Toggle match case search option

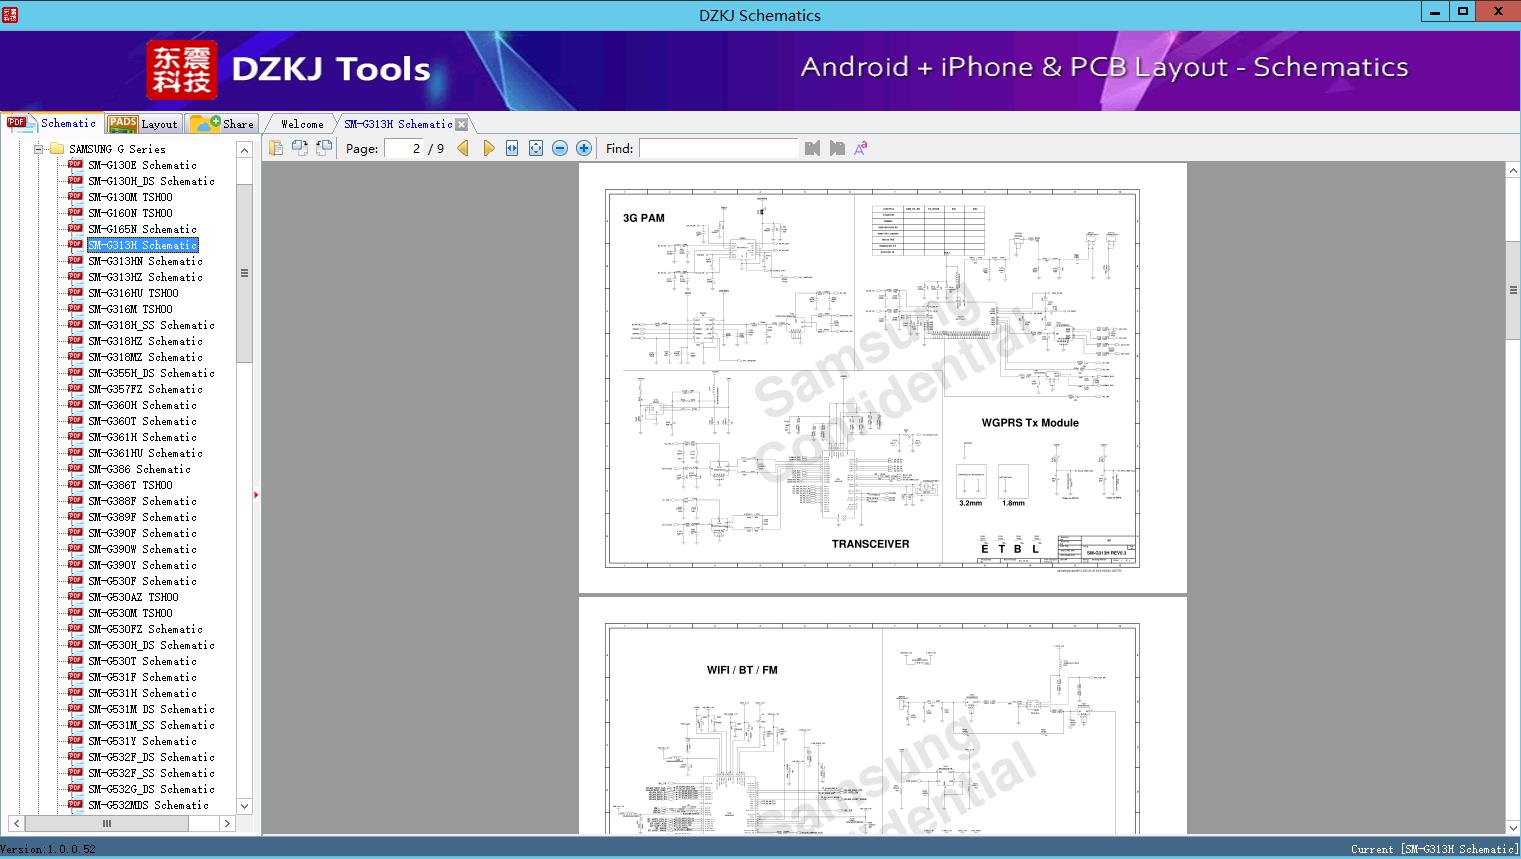(861, 148)
